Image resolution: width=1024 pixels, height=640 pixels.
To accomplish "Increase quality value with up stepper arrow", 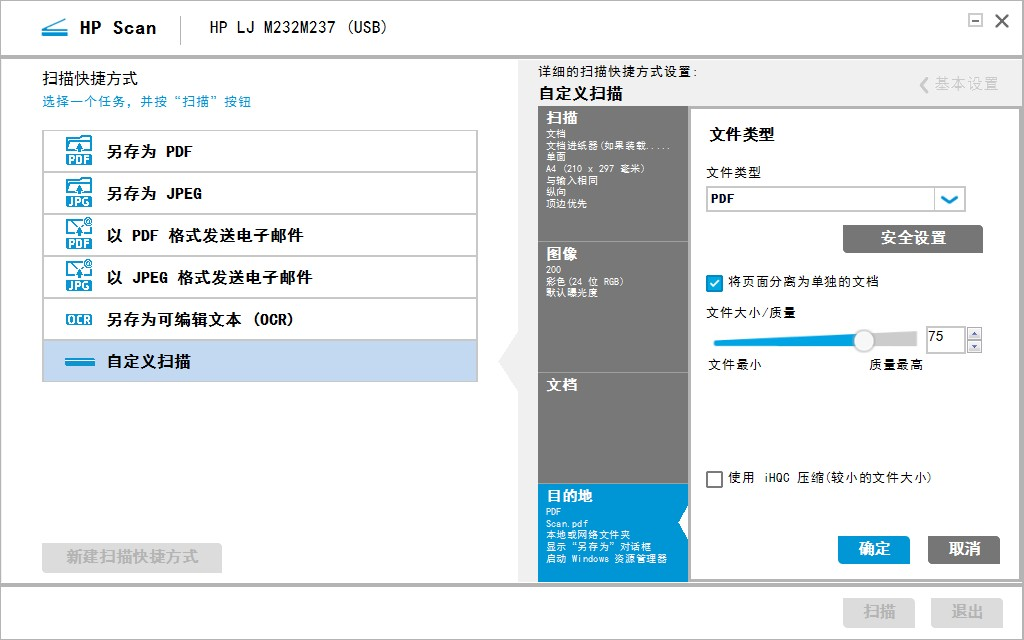I will click(974, 333).
